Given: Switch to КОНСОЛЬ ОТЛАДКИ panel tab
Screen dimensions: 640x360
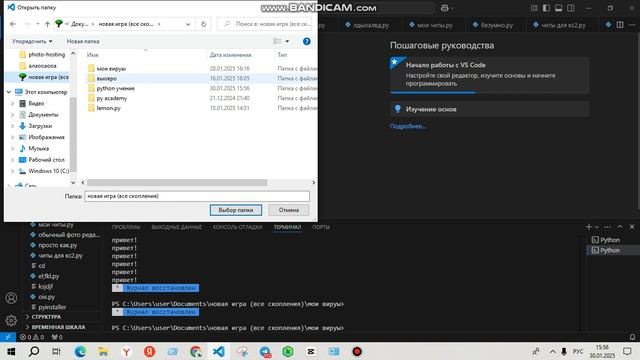Looking at the screenshot, I should click(238, 227).
